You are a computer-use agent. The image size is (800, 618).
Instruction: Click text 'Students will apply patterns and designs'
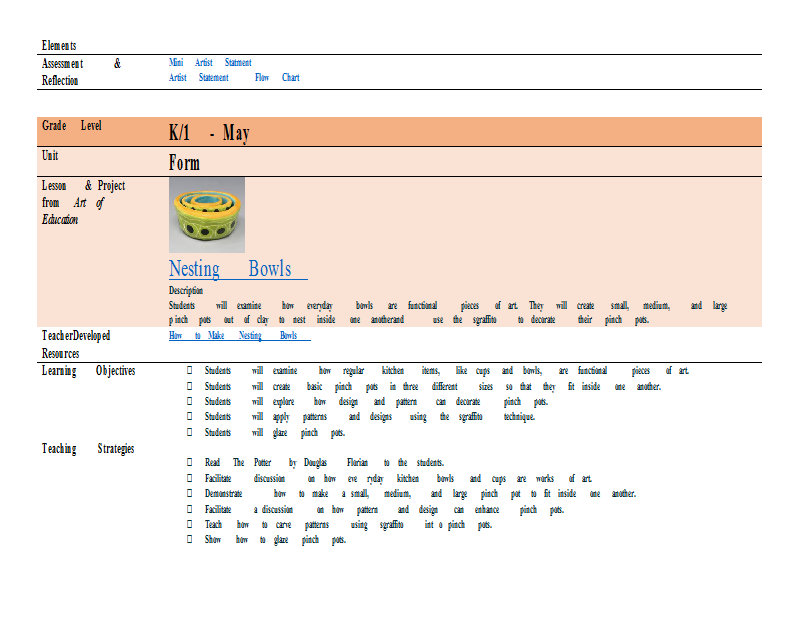click(x=370, y=417)
